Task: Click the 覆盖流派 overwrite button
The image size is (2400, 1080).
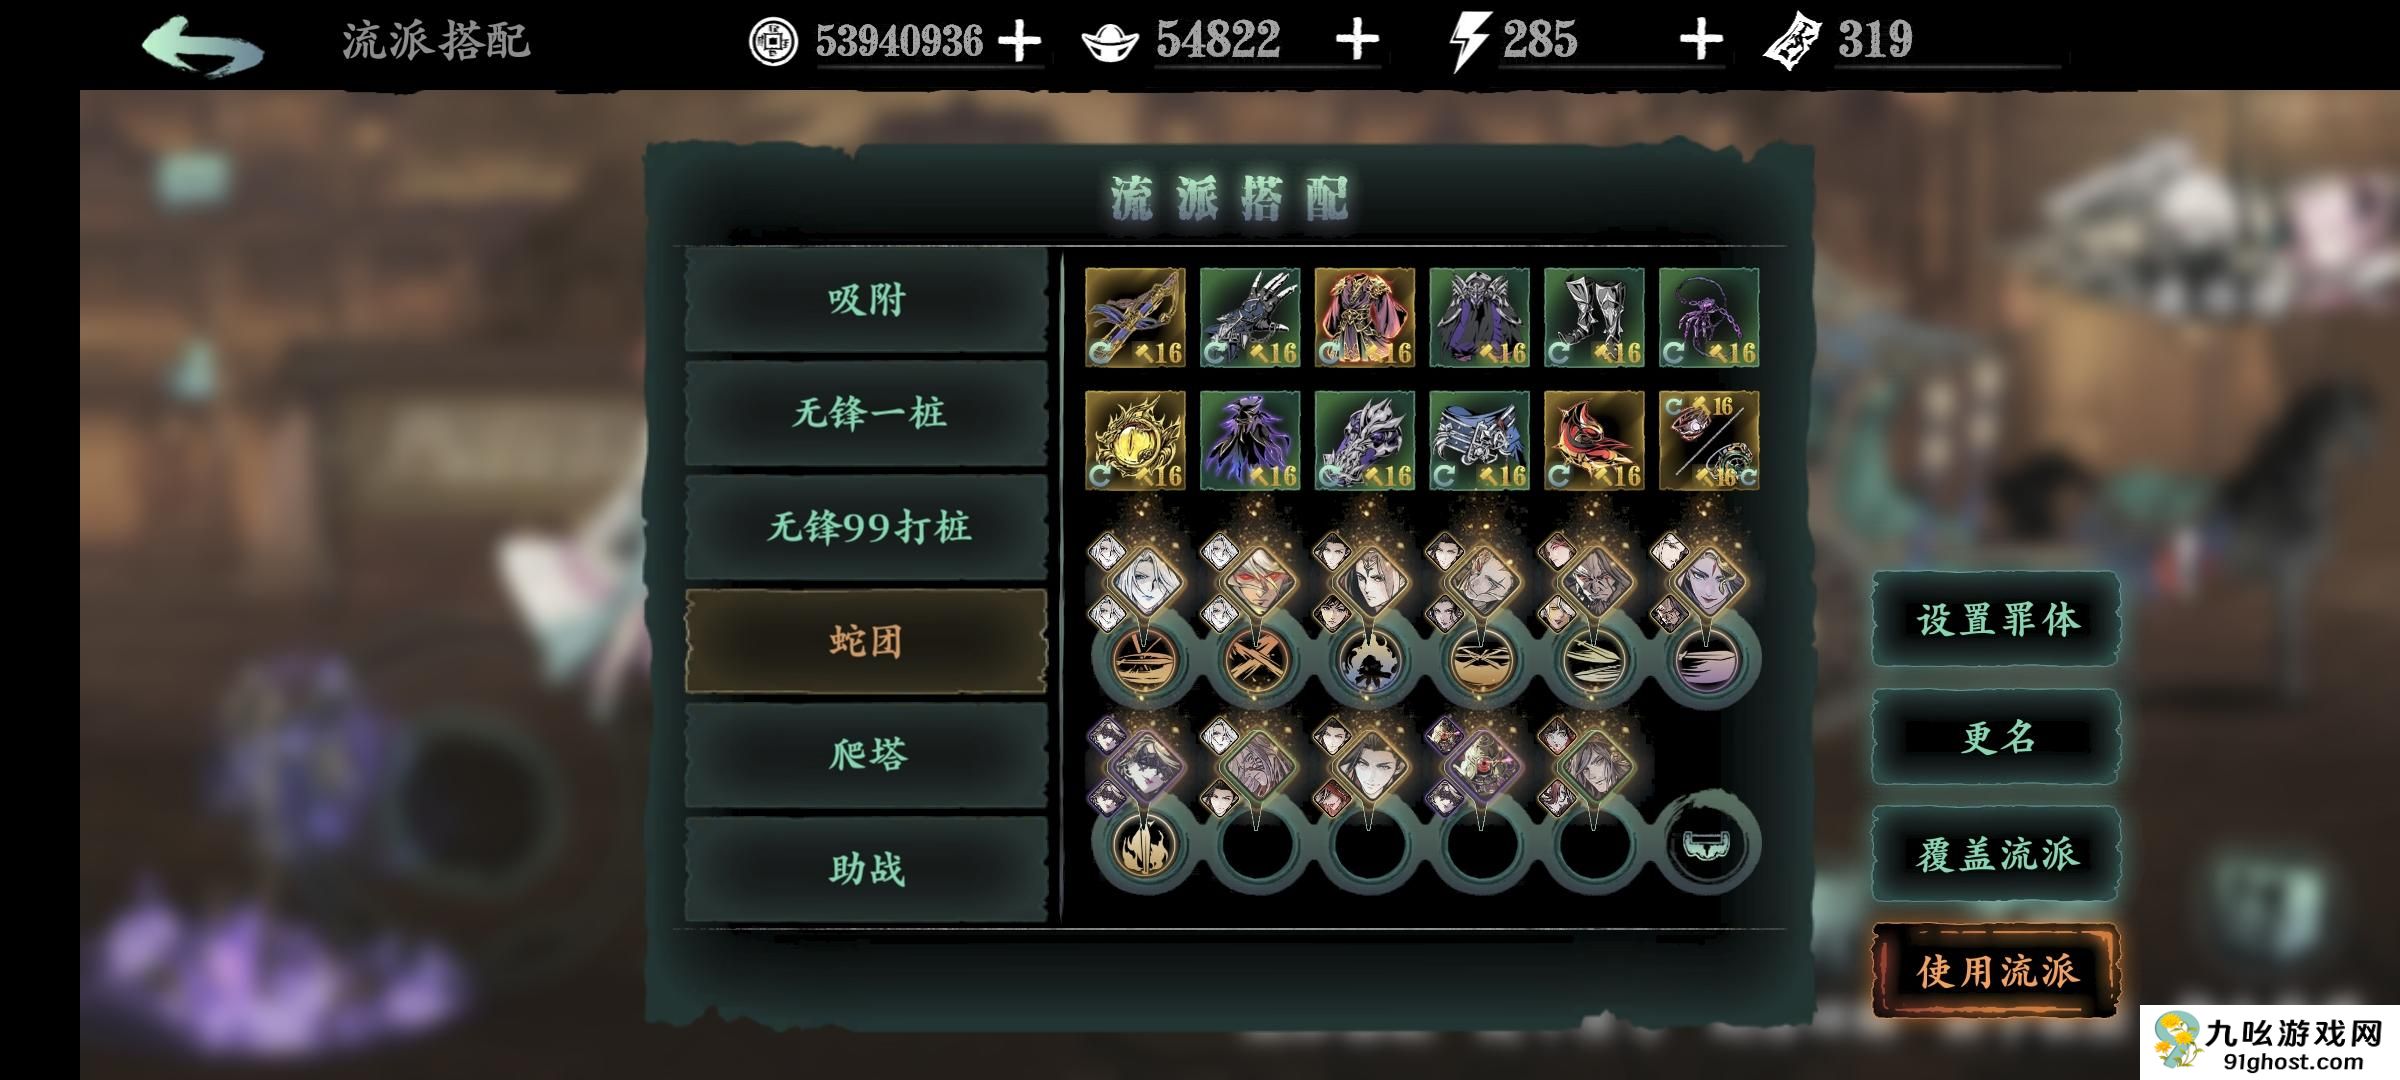Action: tap(1997, 854)
